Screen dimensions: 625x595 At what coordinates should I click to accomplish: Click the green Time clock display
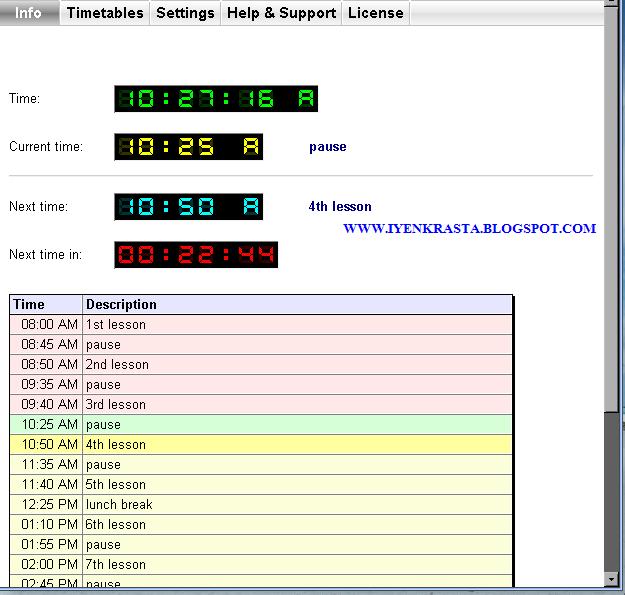[x=216, y=99]
